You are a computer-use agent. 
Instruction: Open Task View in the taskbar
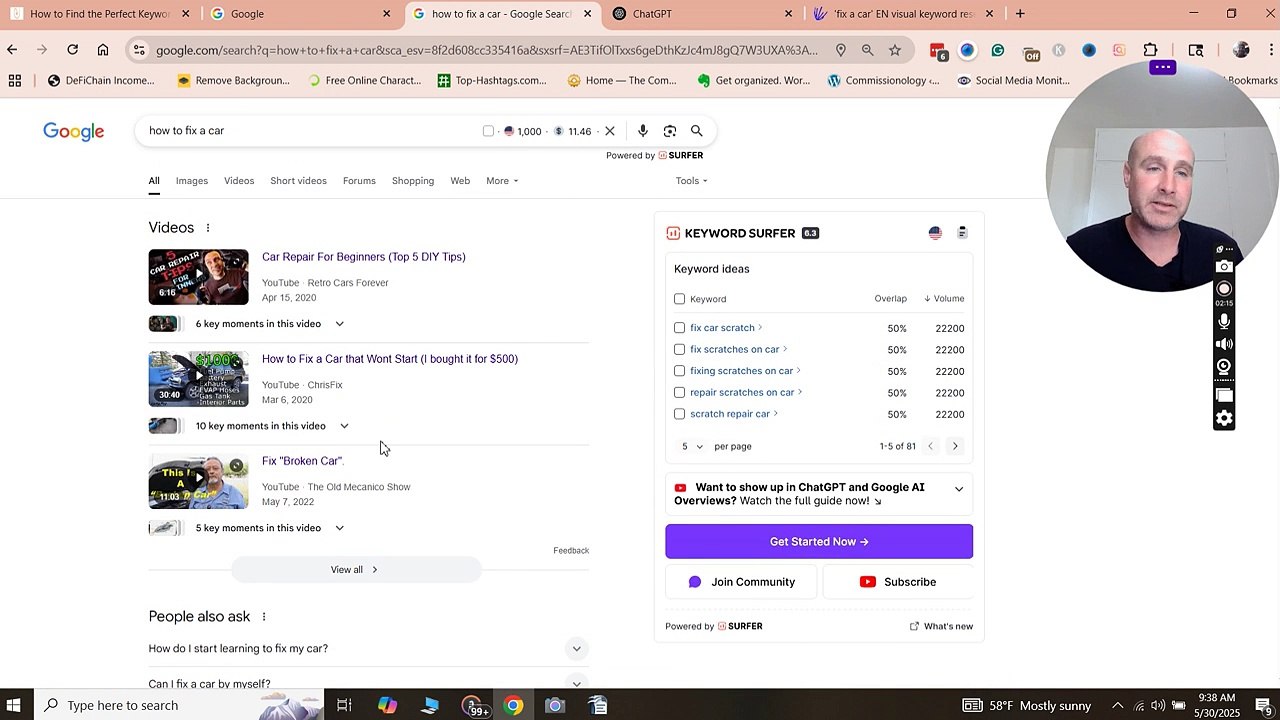click(344, 706)
